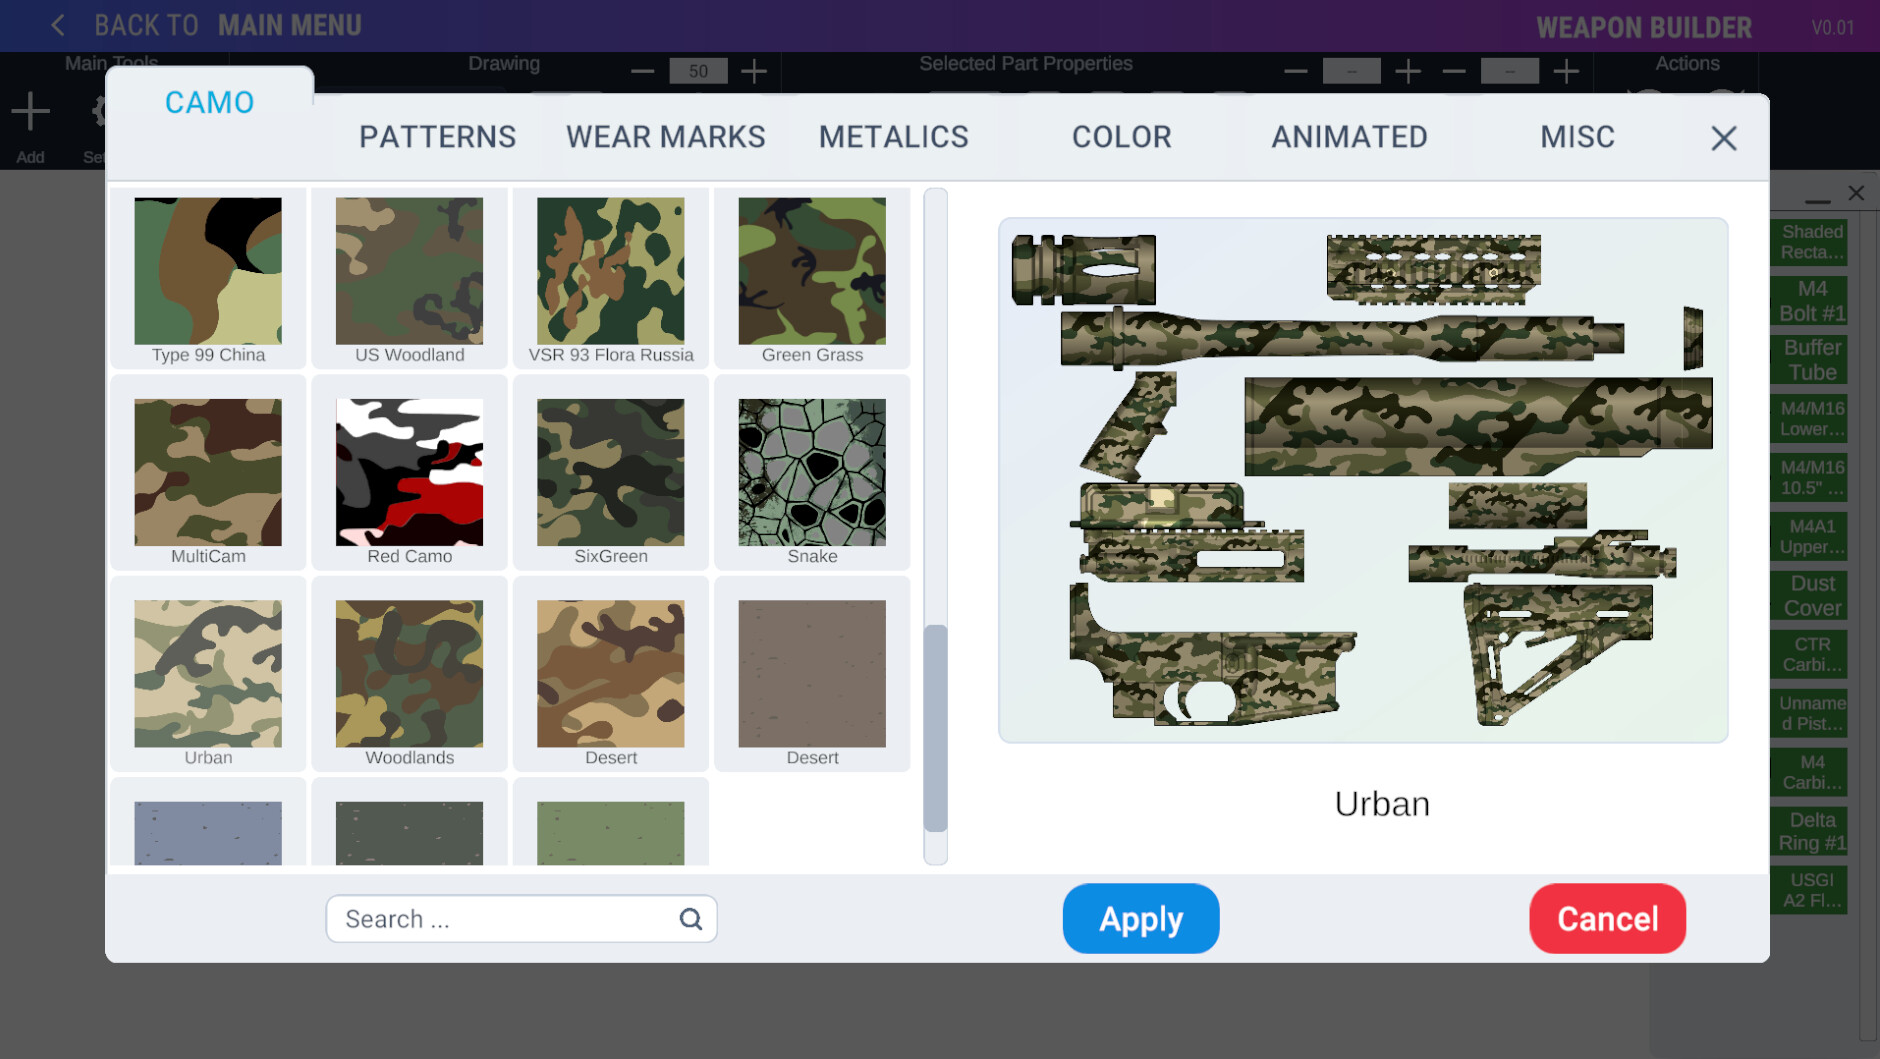Switch to the PATTERNS tab
Viewport: 1880px width, 1059px height.
438,136
